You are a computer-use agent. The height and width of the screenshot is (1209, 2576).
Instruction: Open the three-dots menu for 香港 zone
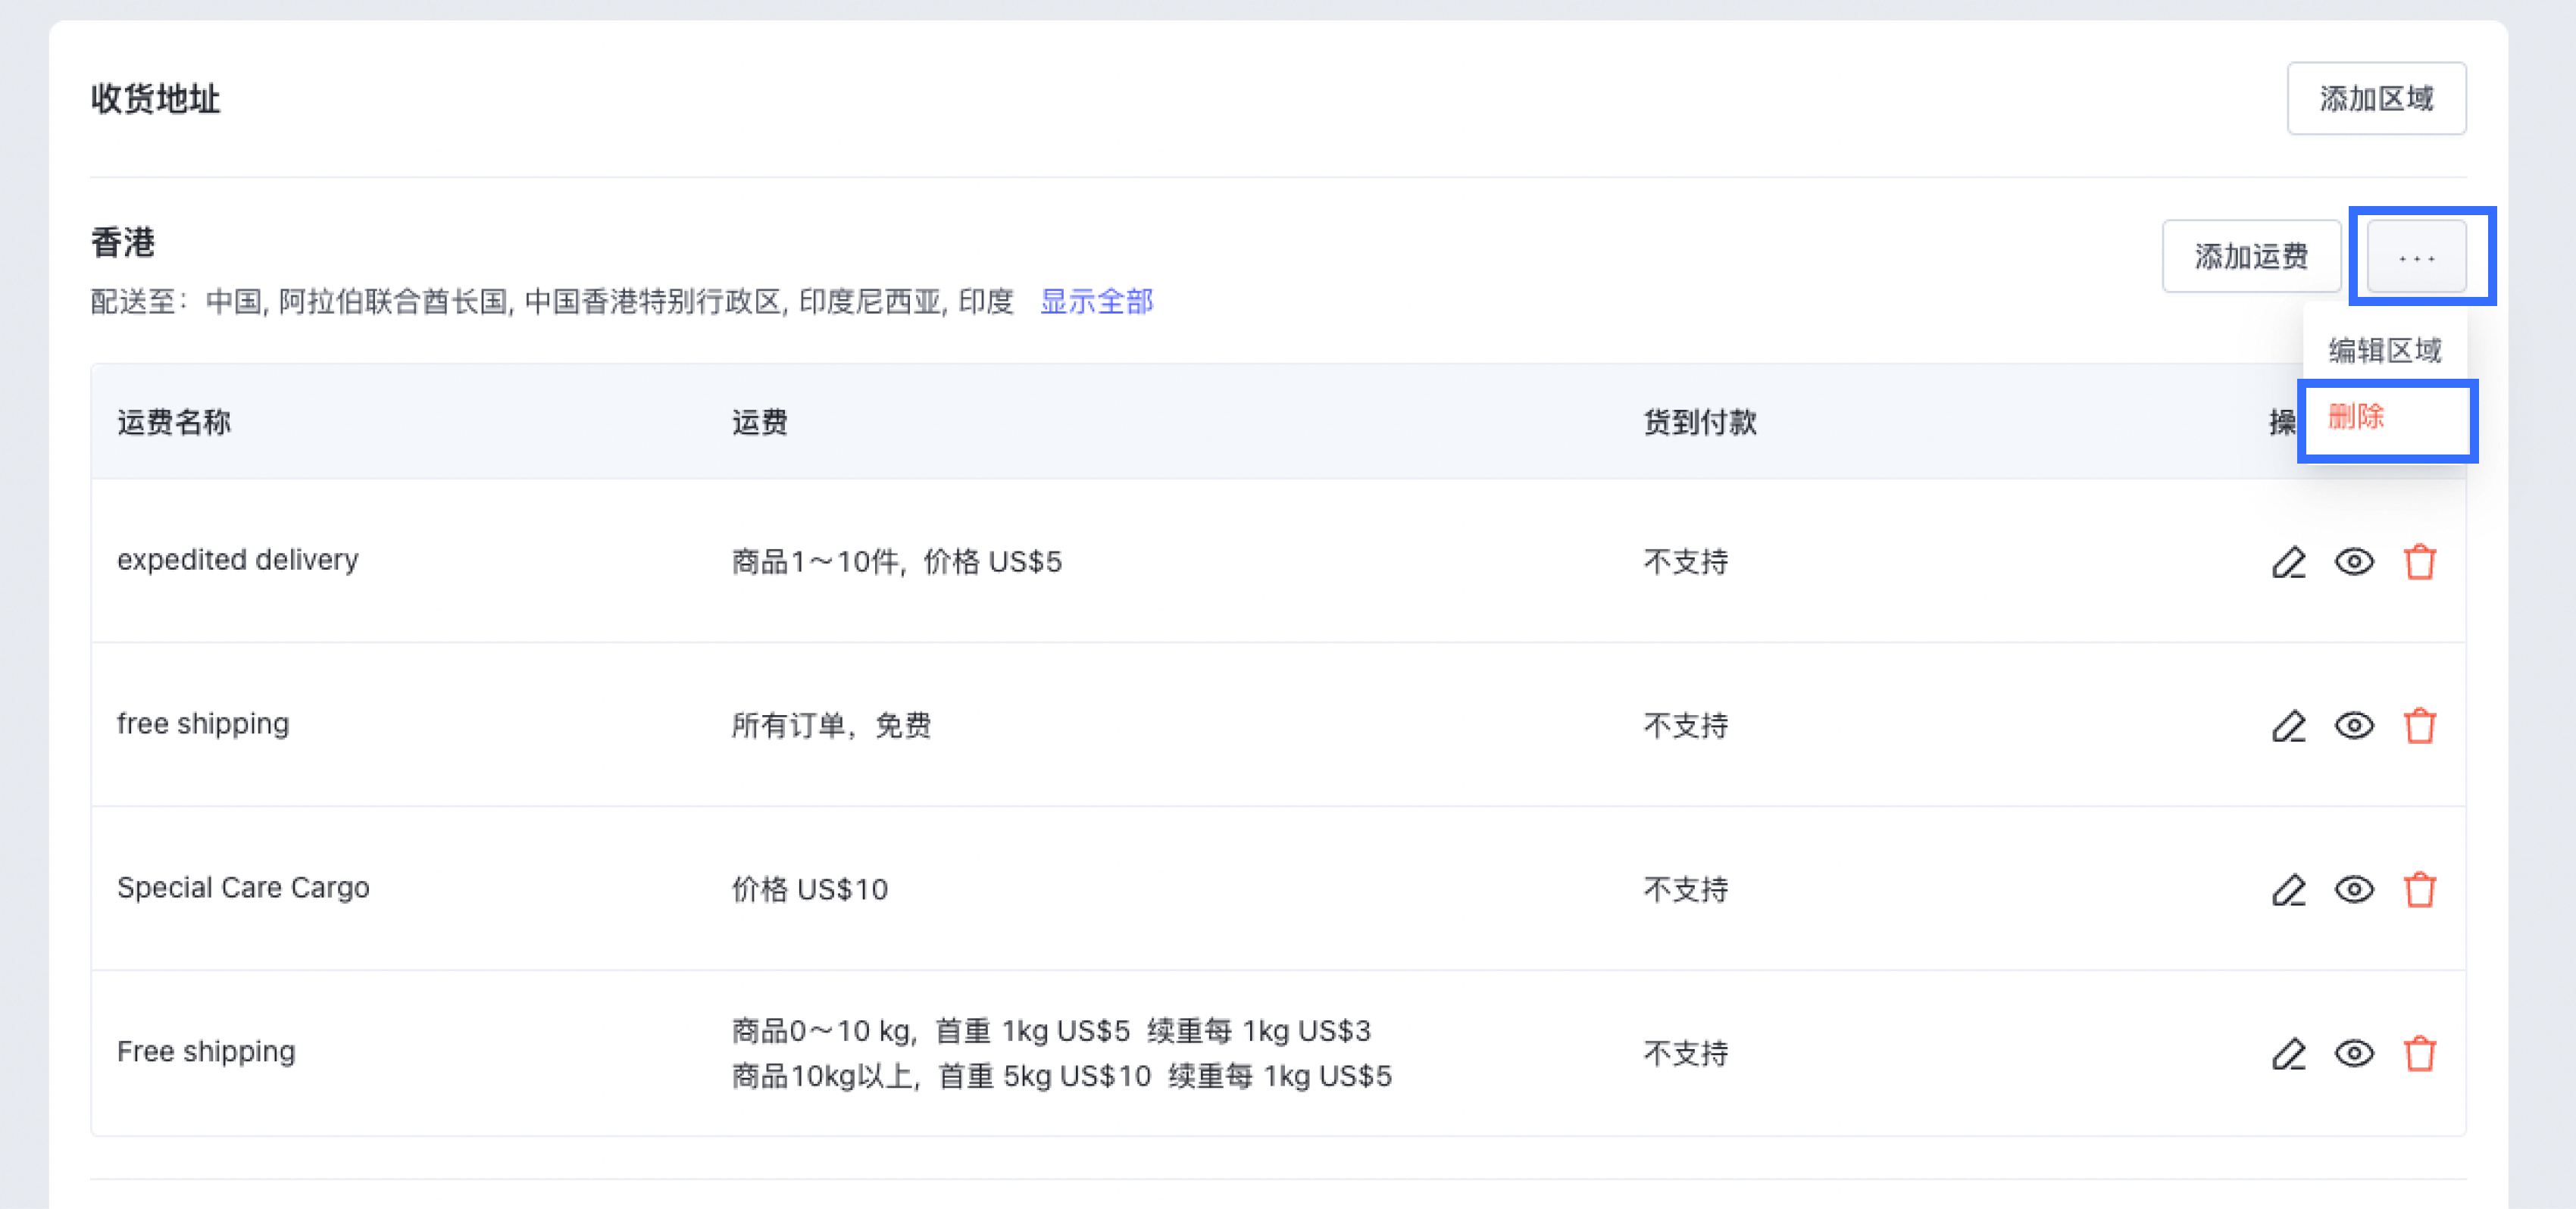coord(2416,257)
